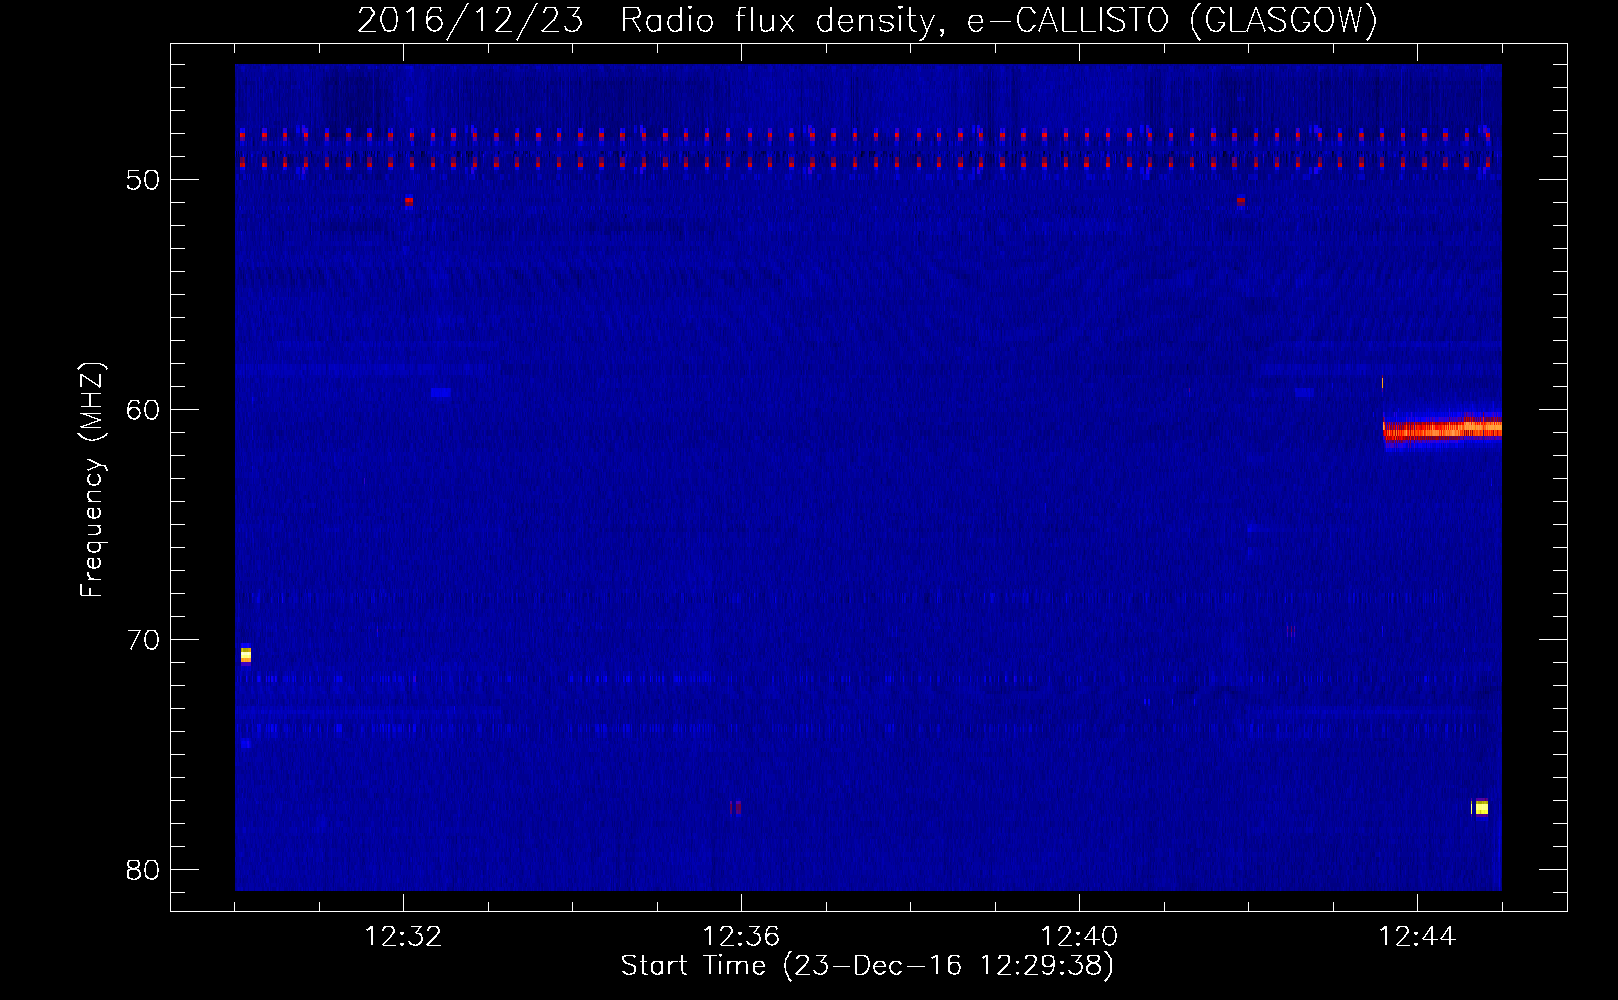Click the red spot at 51 MHz near 12:42

point(1241,201)
